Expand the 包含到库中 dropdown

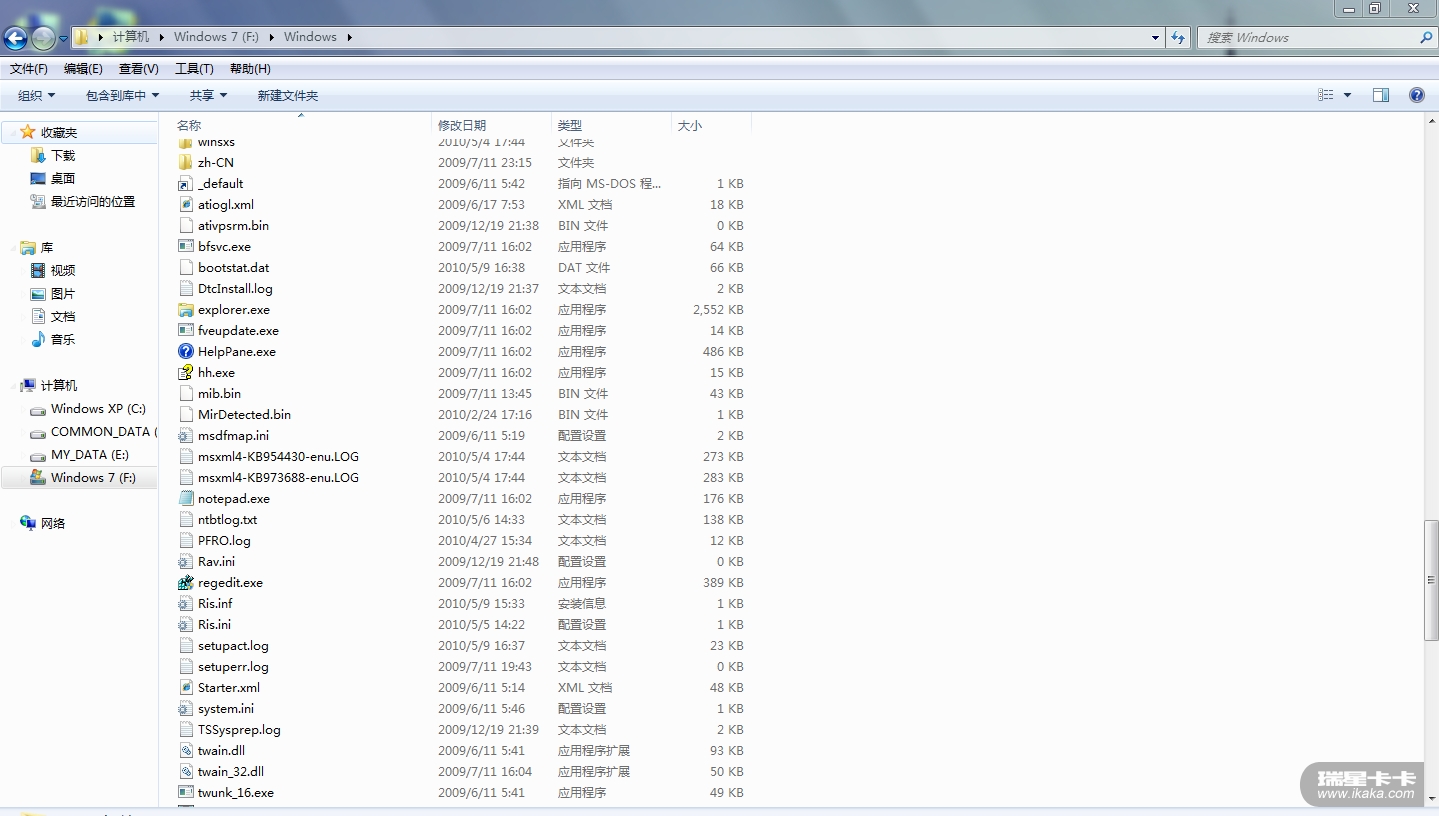point(122,96)
